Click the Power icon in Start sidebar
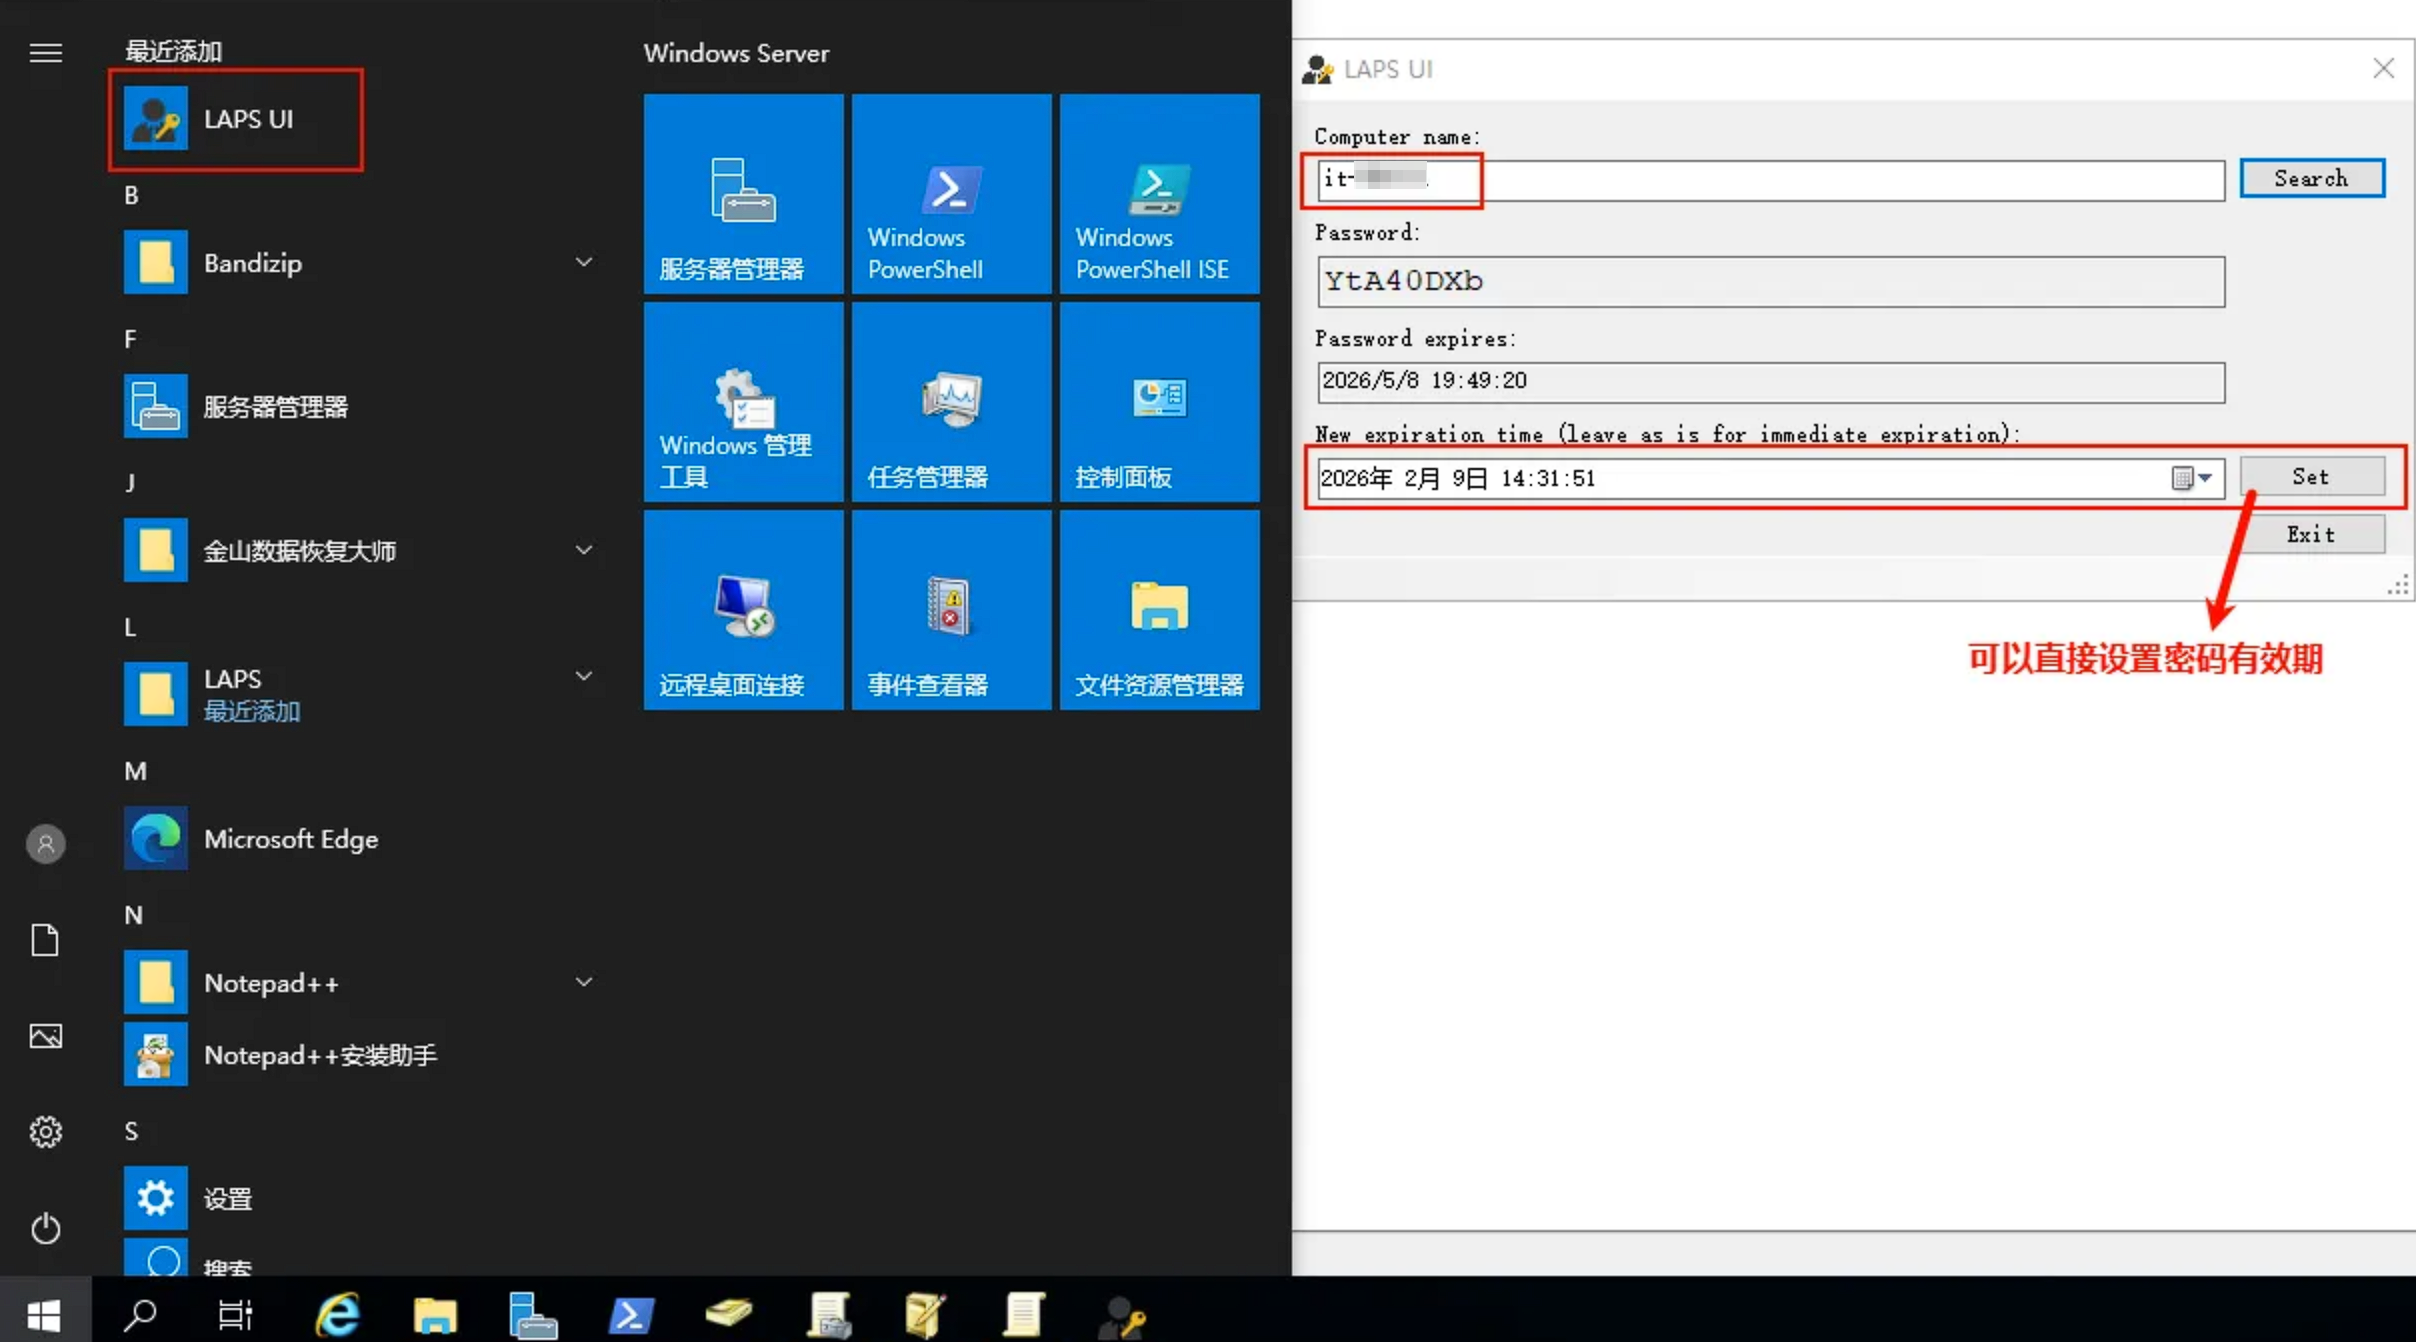Screen dimensions: 2416x1342 (x=46, y=1228)
